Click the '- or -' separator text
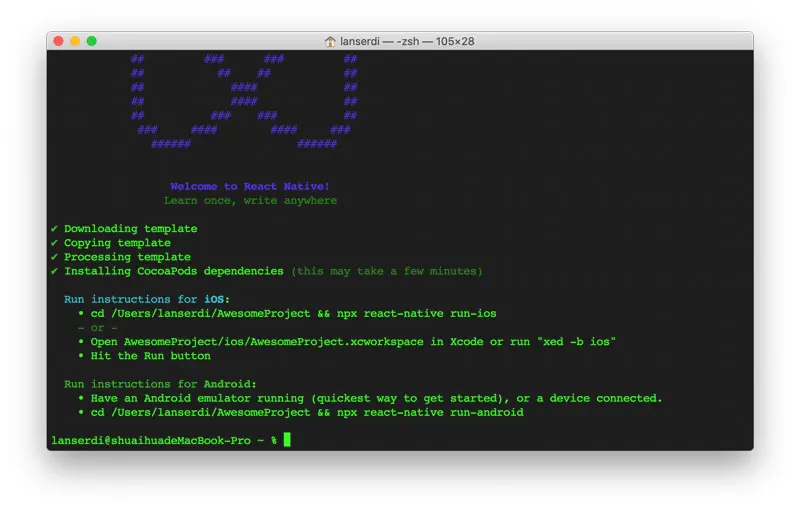 pos(97,327)
